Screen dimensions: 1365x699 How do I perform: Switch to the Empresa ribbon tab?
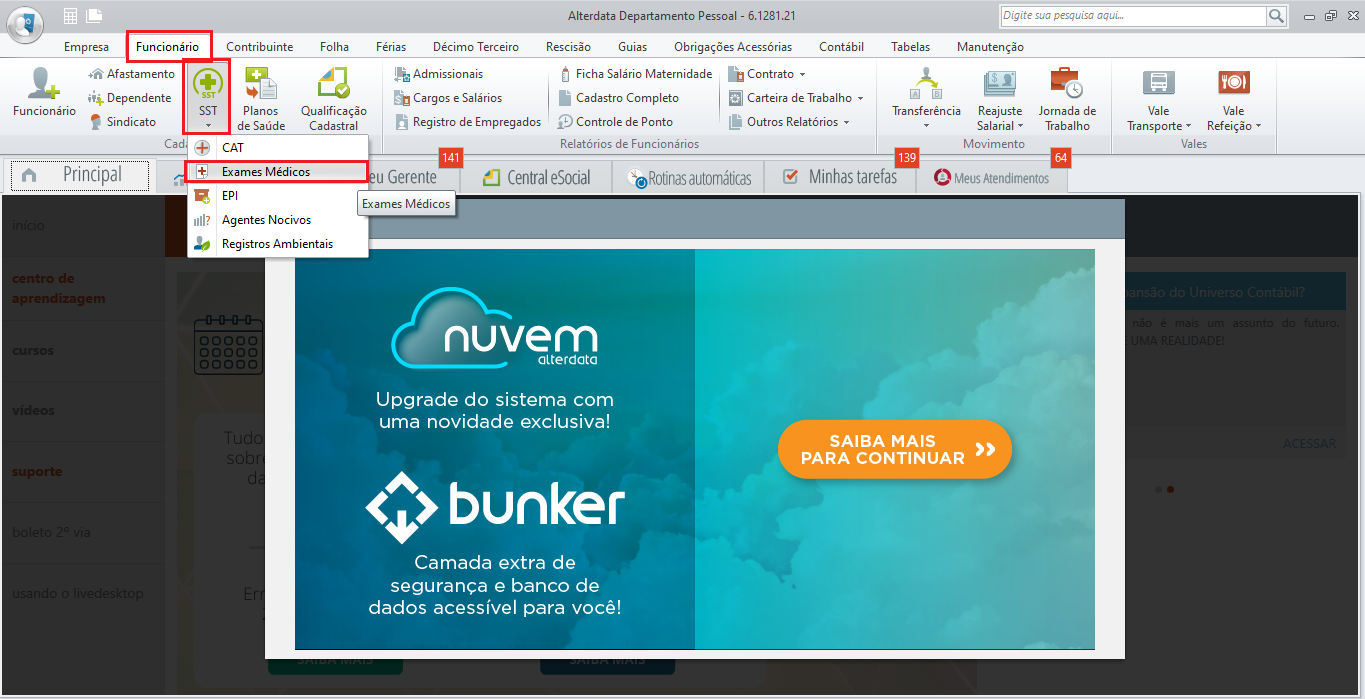[x=86, y=47]
